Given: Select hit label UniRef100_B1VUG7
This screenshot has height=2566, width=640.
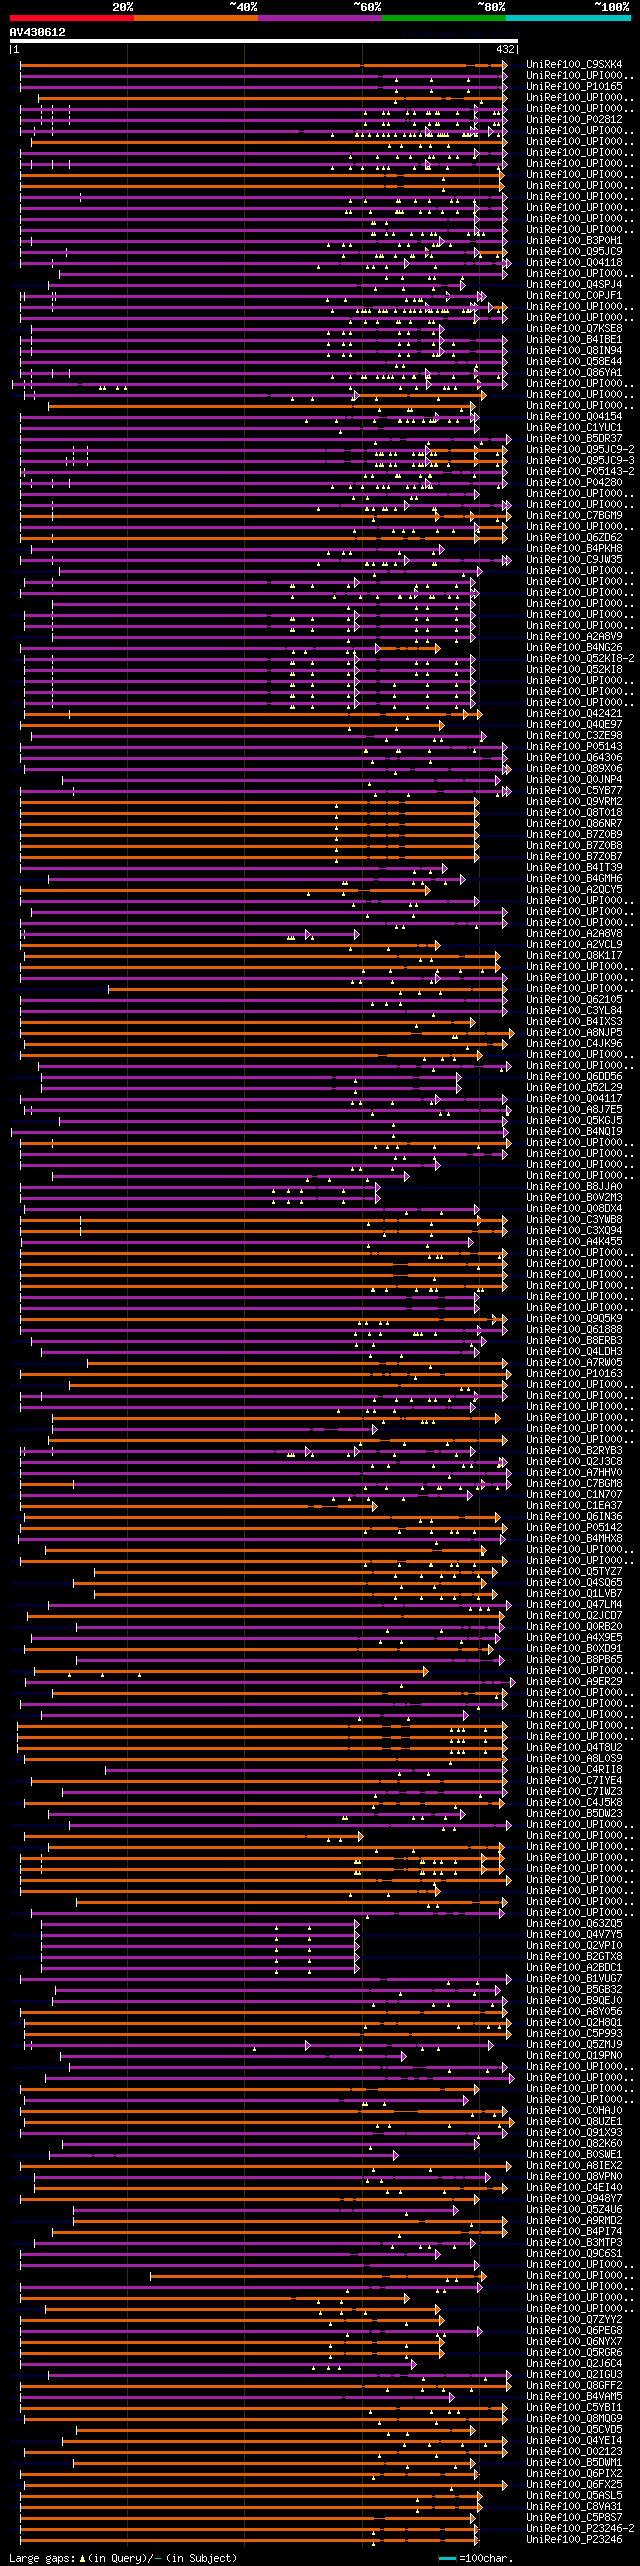Looking at the screenshot, I should pyautogui.click(x=574, y=1979).
